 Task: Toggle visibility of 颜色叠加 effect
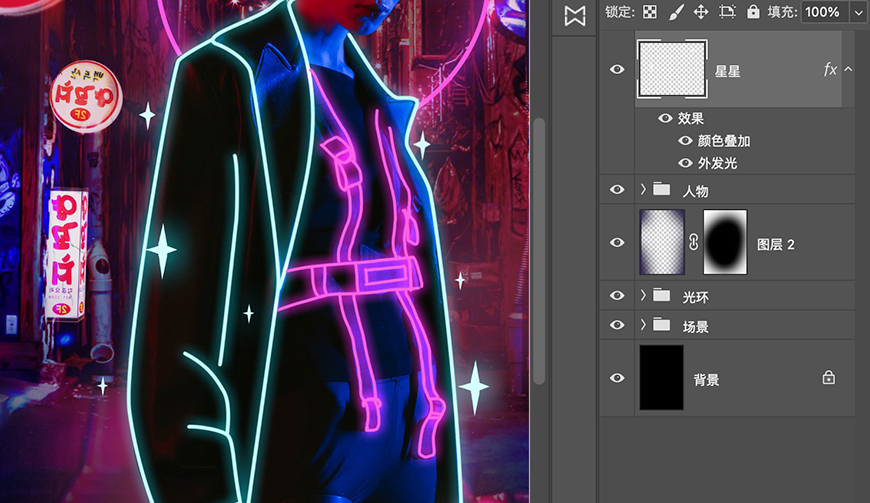[x=685, y=141]
